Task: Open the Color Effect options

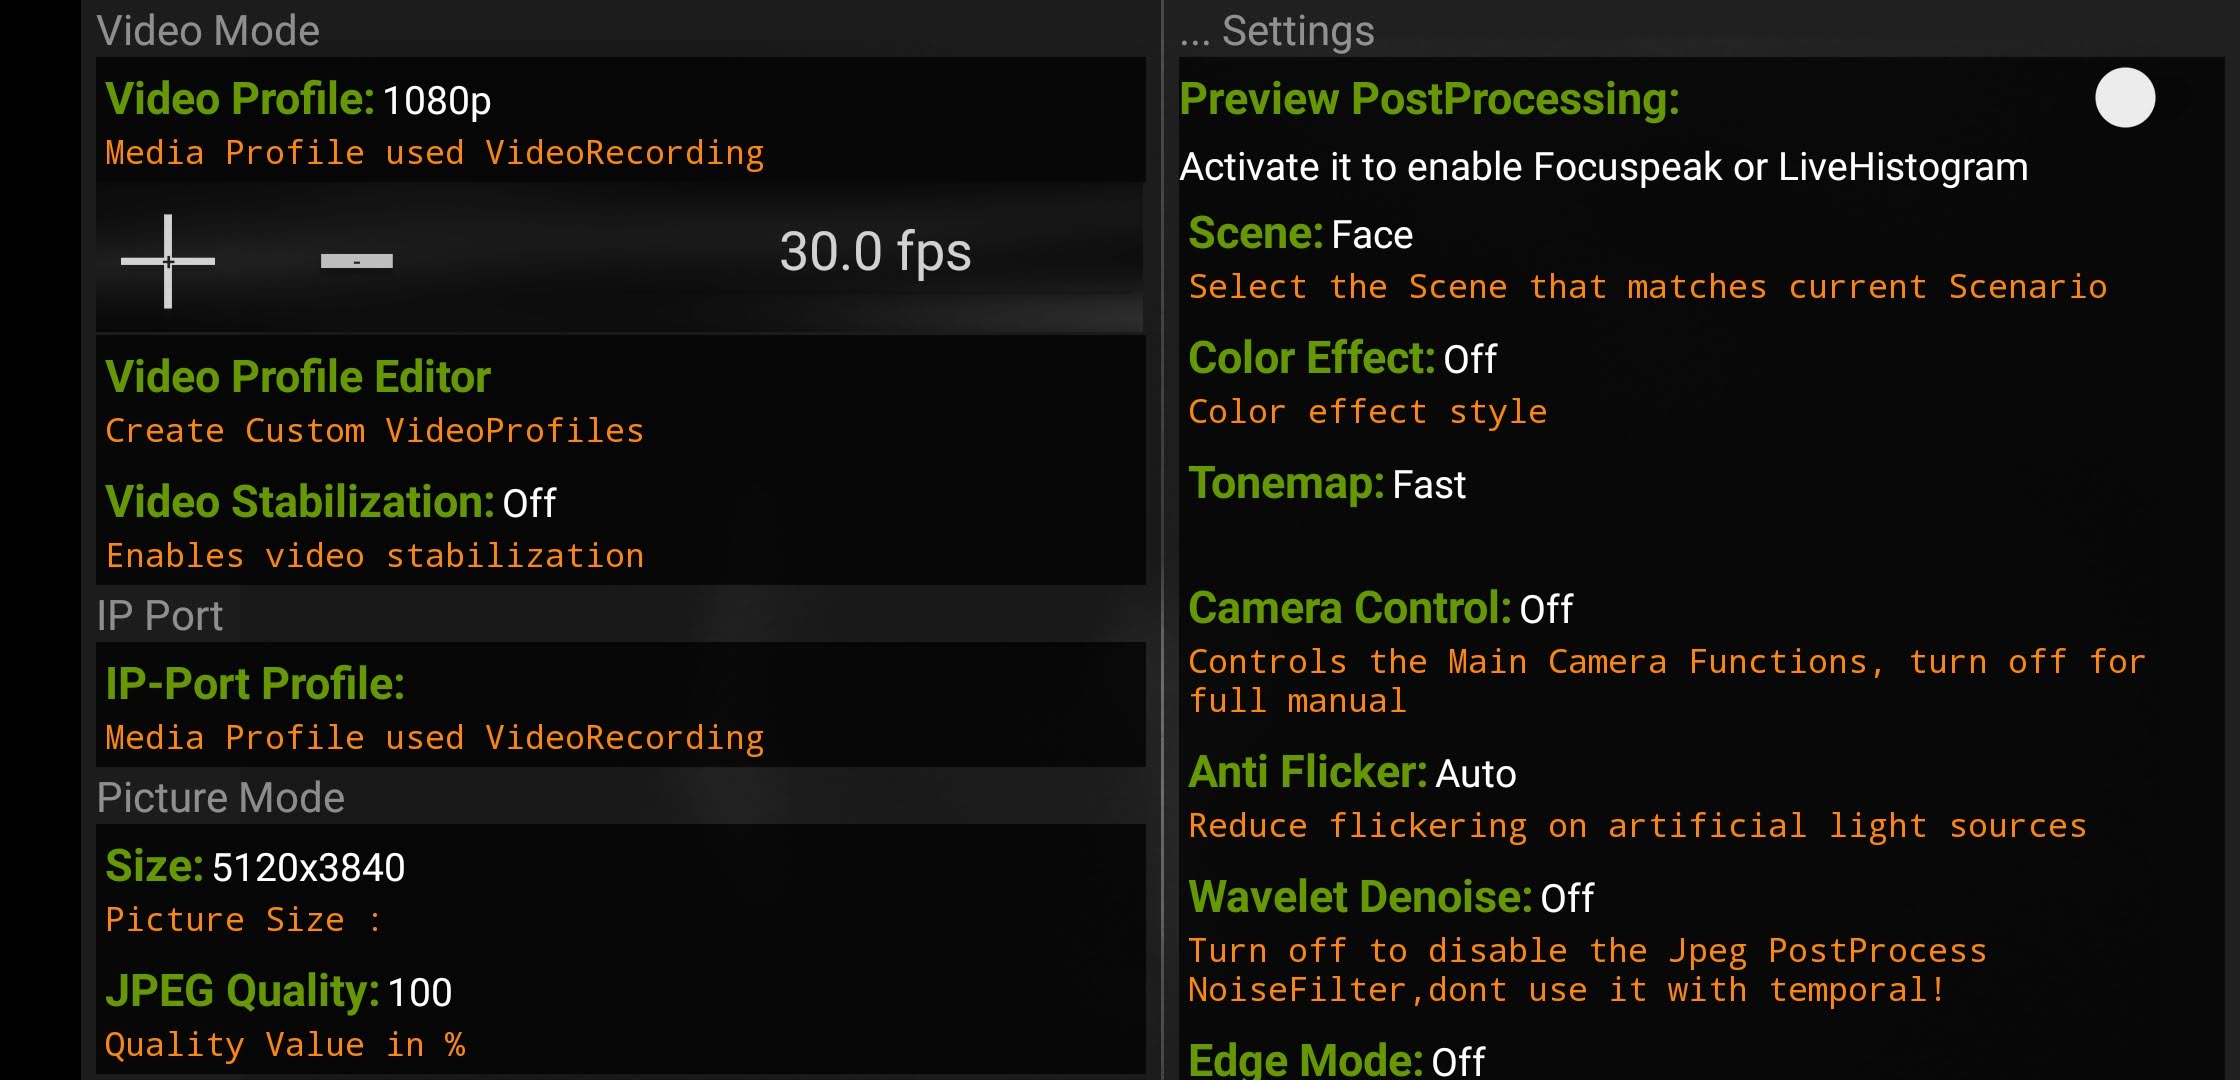Action: [x=1700, y=381]
